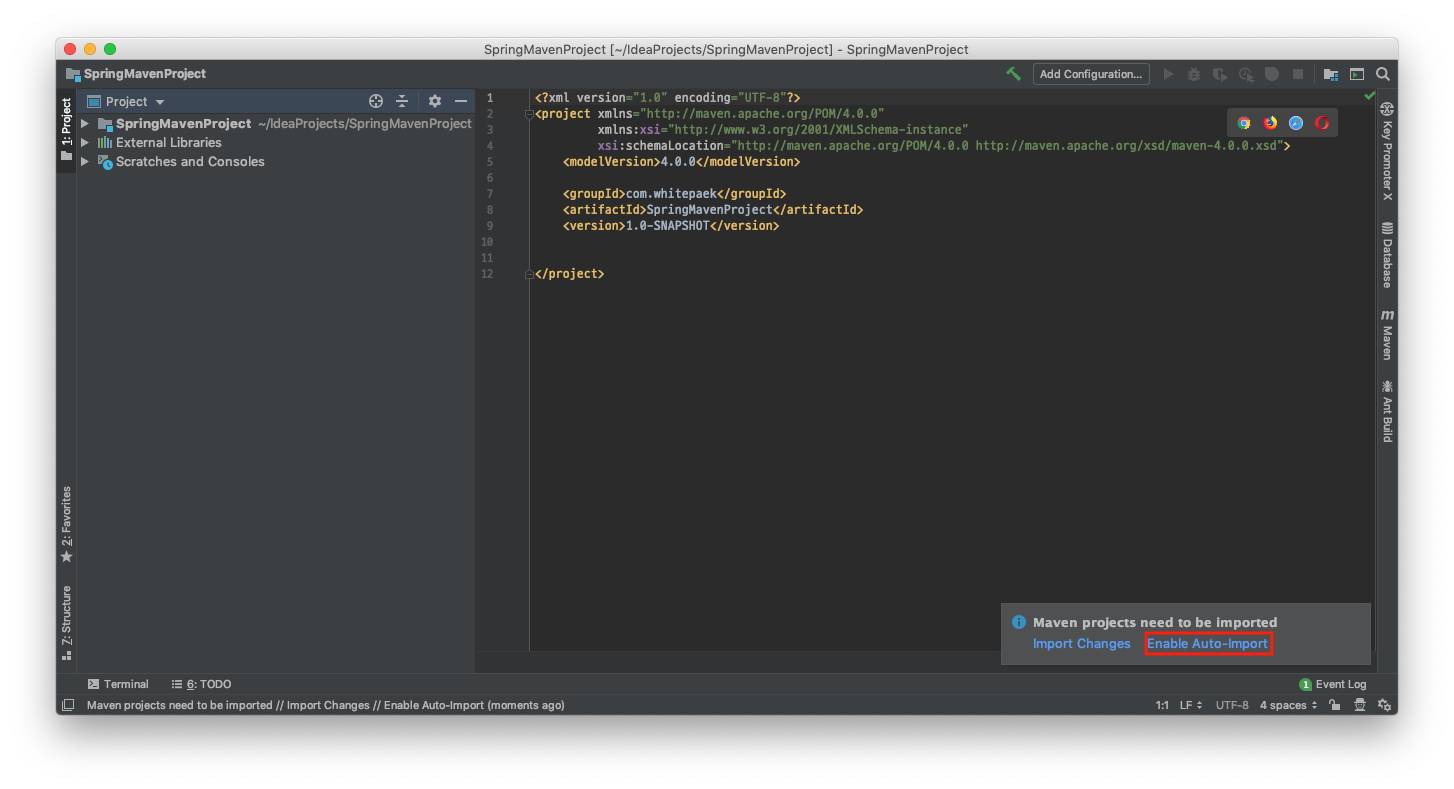Viewport: 1454px width, 789px height.
Task: Open pom.xml in Chrome browser
Action: tap(1244, 123)
